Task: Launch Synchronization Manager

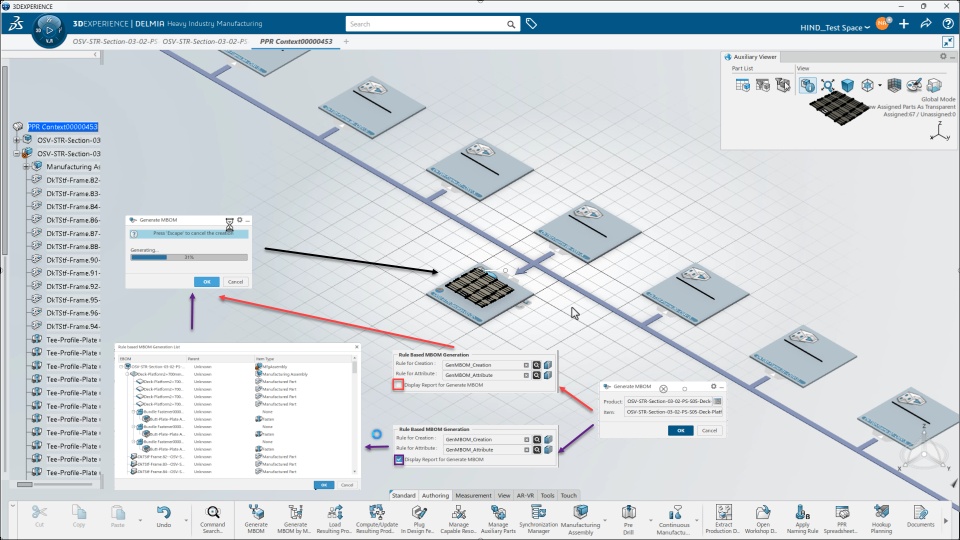Action: 538,518
